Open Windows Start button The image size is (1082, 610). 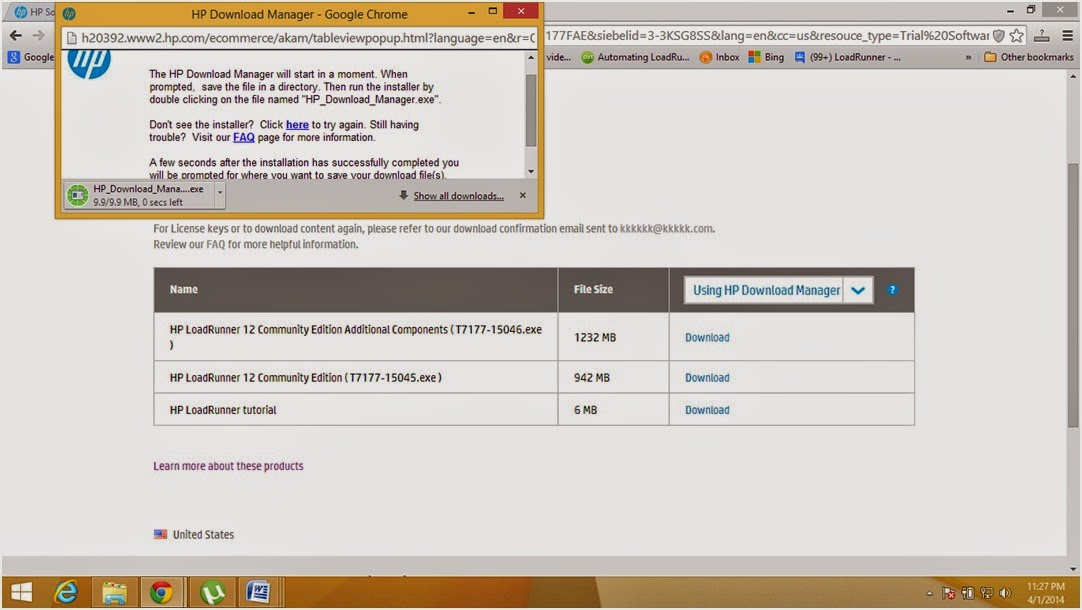21,592
